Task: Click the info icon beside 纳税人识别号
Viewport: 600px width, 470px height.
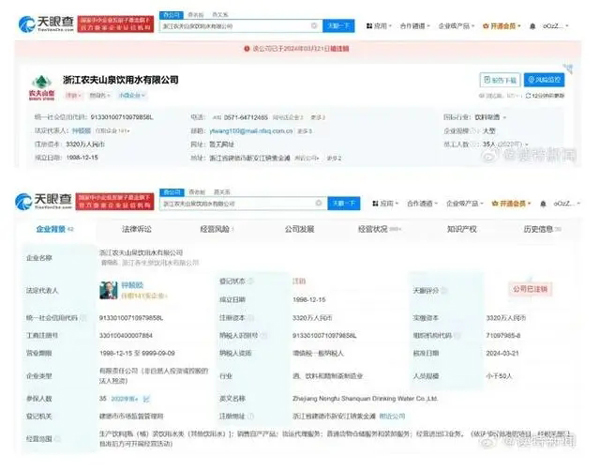Action: tap(264, 336)
